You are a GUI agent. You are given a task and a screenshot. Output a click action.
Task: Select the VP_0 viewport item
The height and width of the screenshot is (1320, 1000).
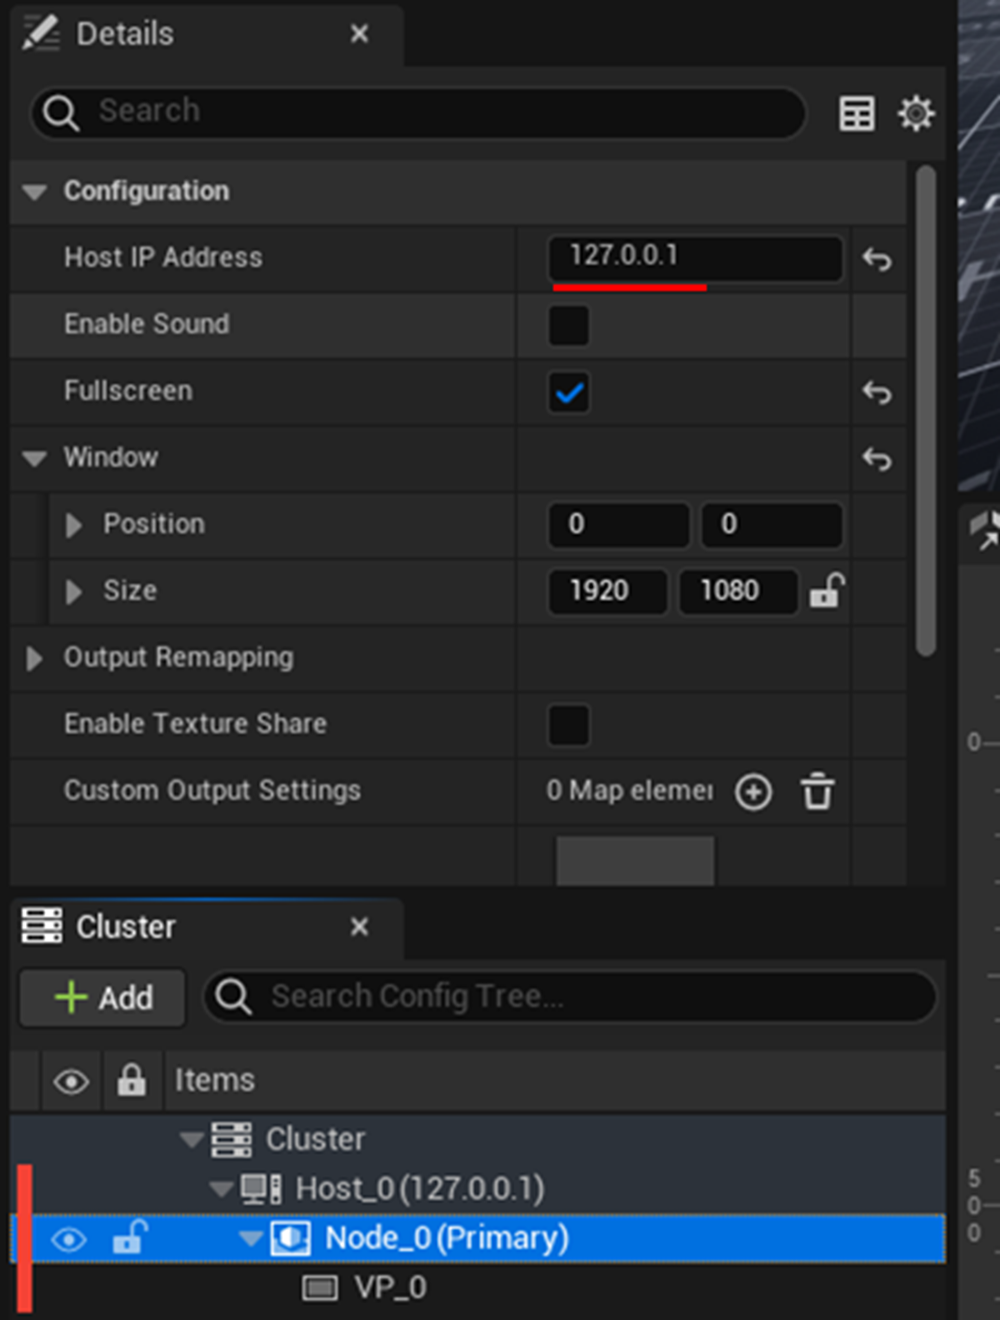click(390, 1288)
